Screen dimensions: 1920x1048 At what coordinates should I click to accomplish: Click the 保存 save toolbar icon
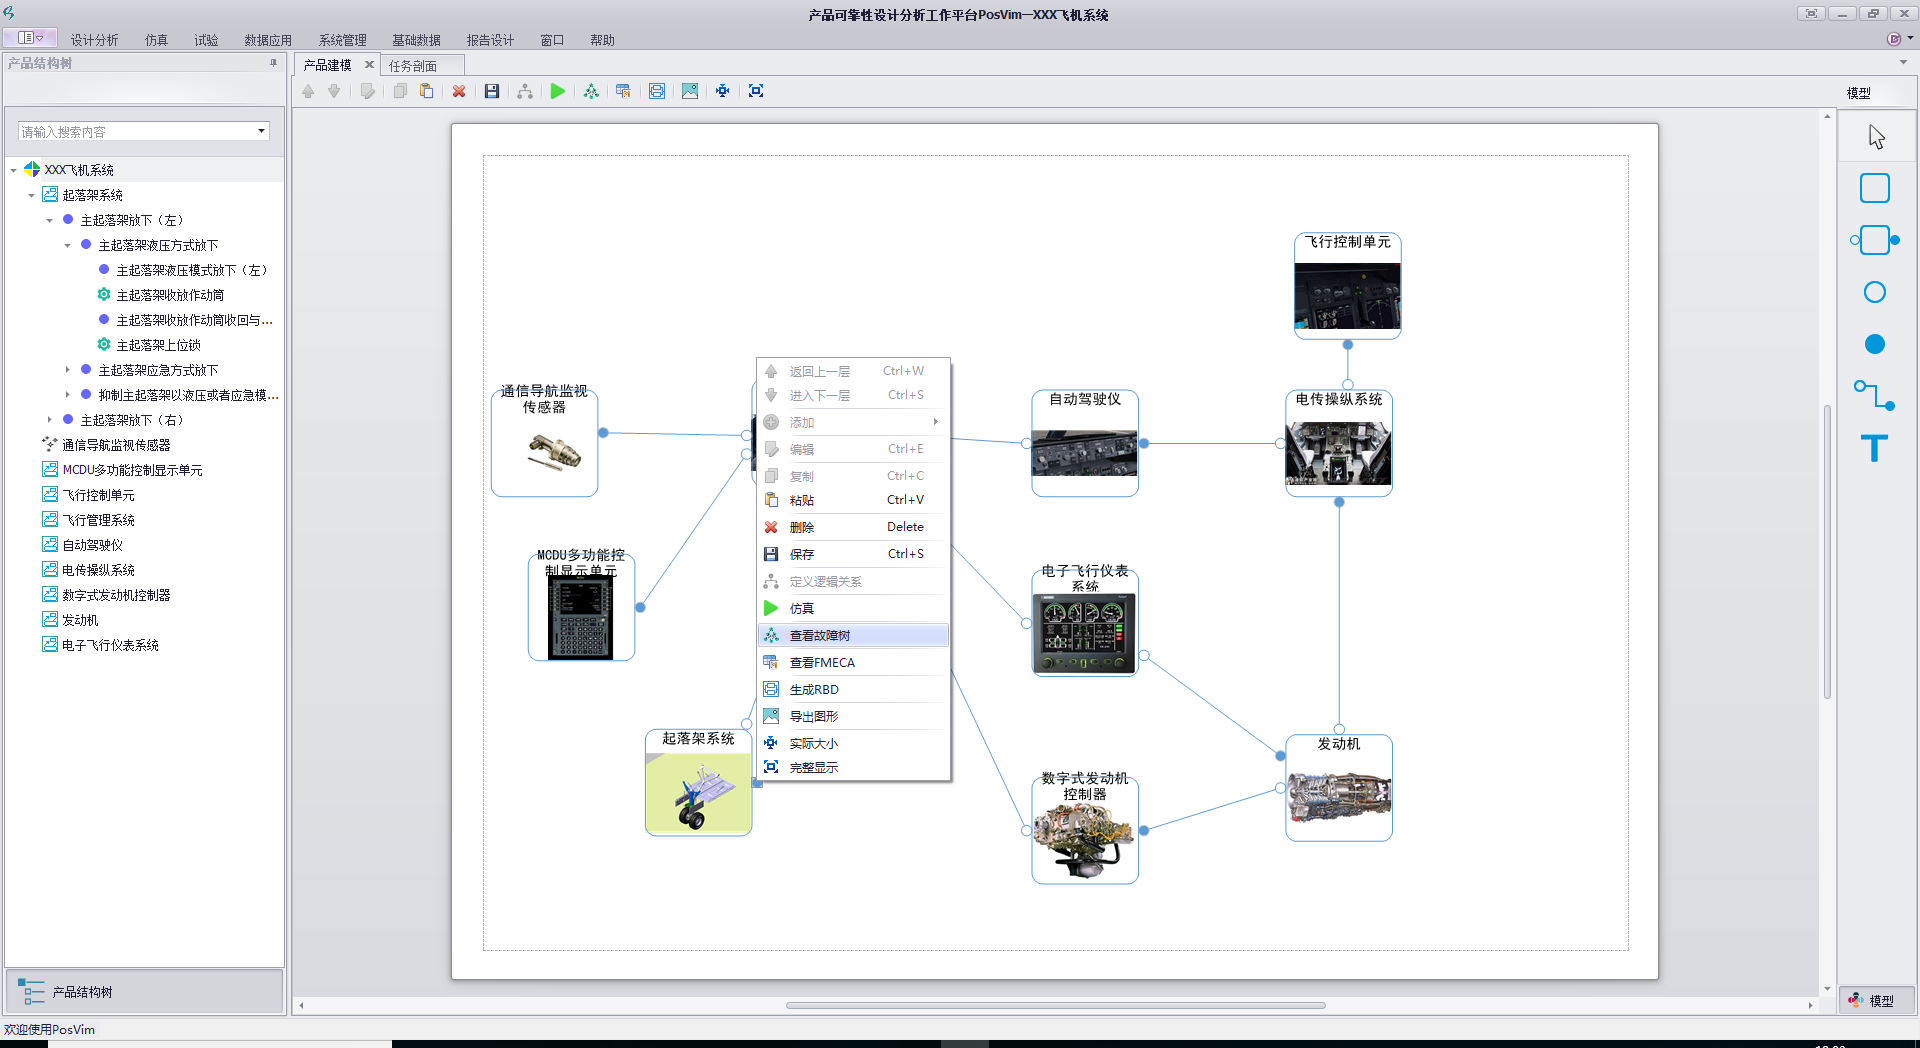pos(492,90)
